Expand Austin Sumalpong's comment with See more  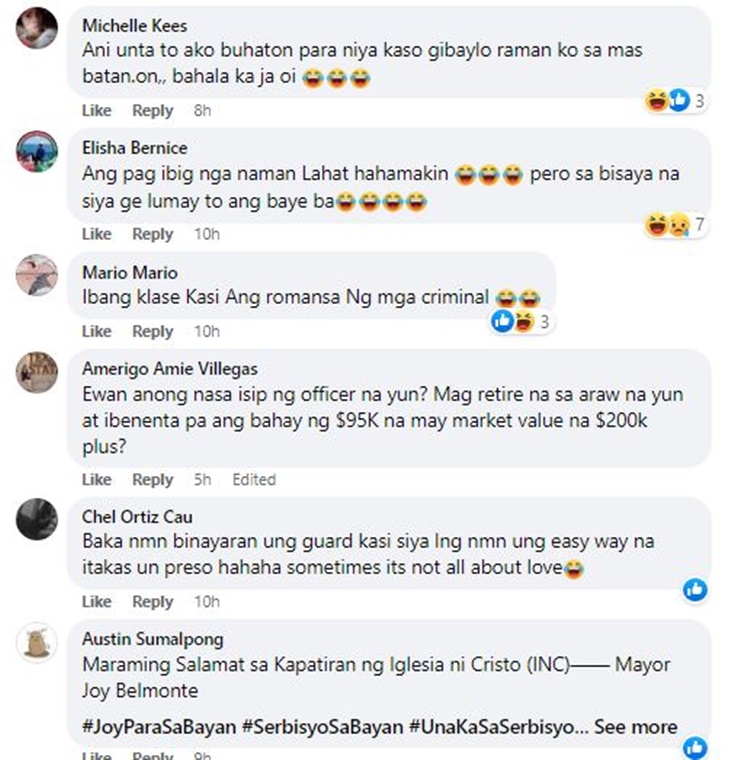coord(636,727)
